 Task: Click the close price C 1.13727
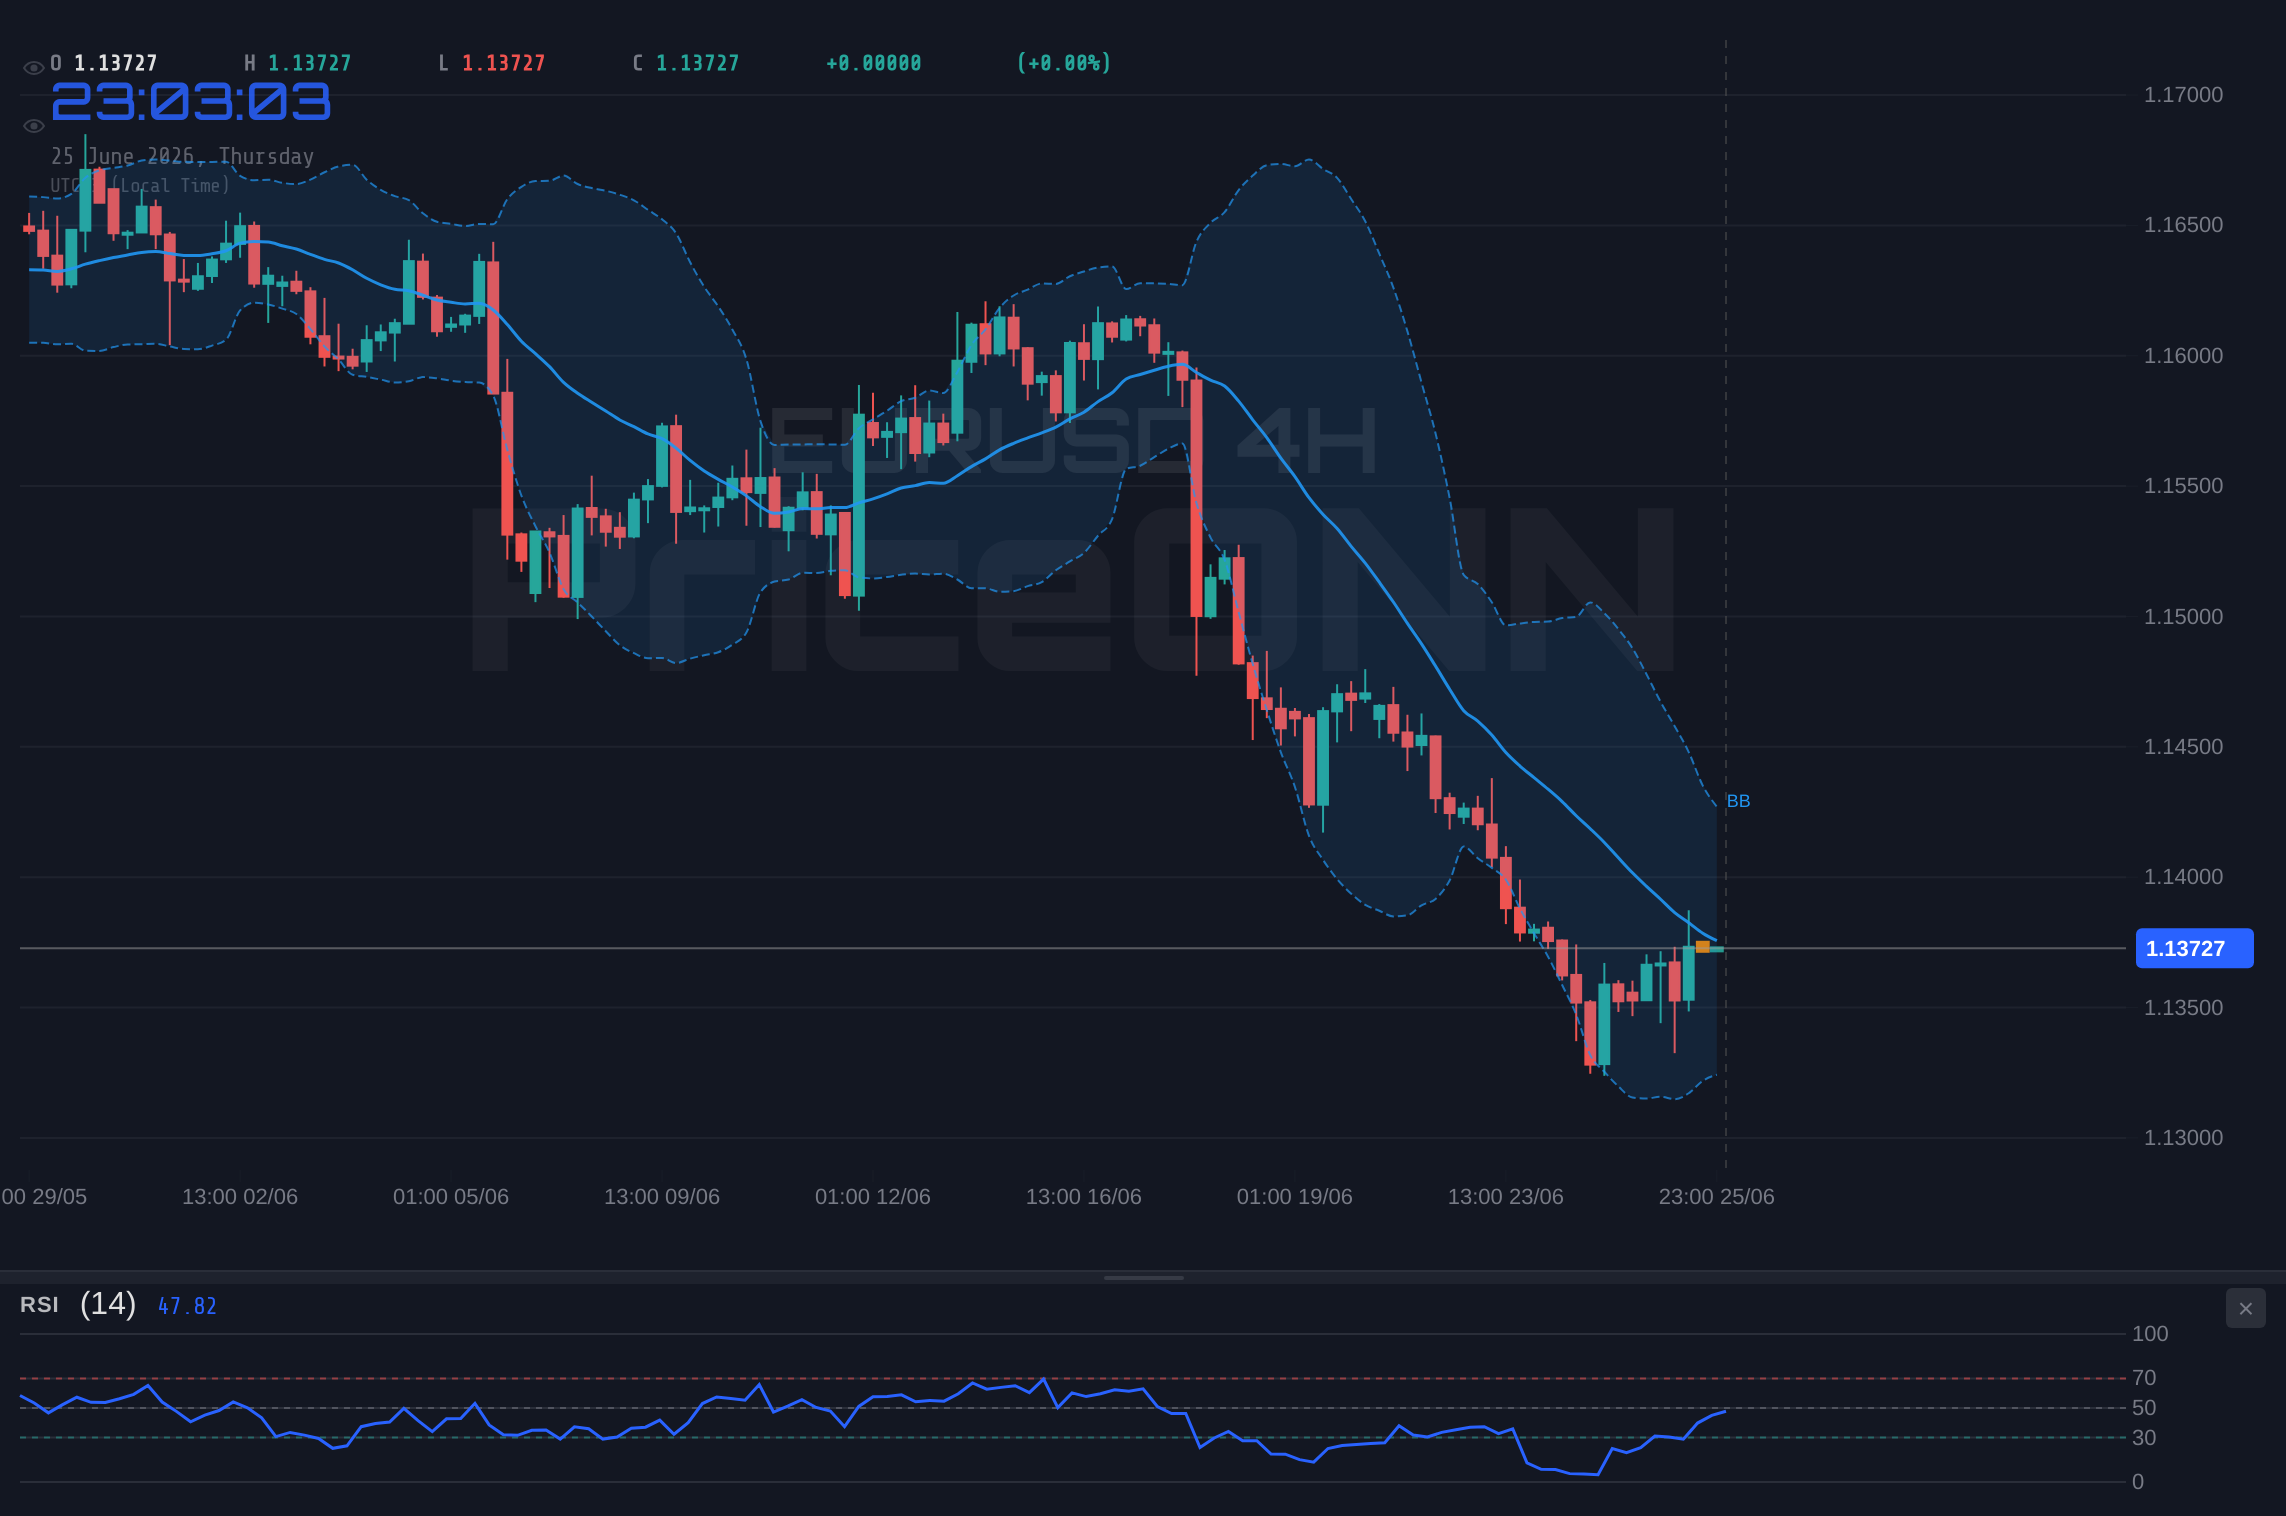[x=686, y=63]
